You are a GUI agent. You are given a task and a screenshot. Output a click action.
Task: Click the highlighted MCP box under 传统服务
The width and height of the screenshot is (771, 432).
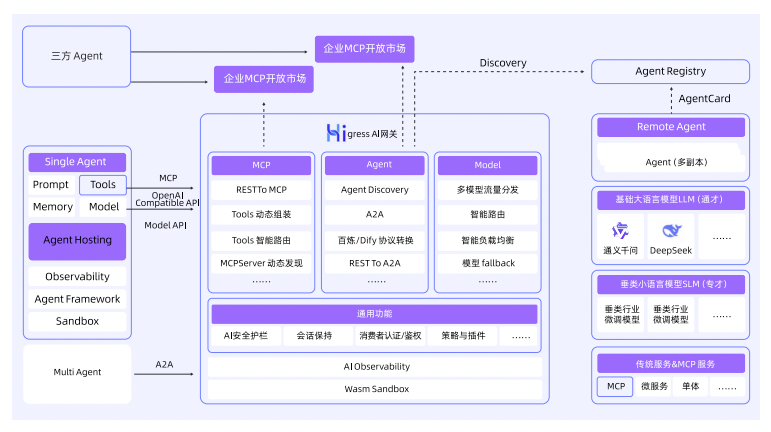[x=614, y=386]
